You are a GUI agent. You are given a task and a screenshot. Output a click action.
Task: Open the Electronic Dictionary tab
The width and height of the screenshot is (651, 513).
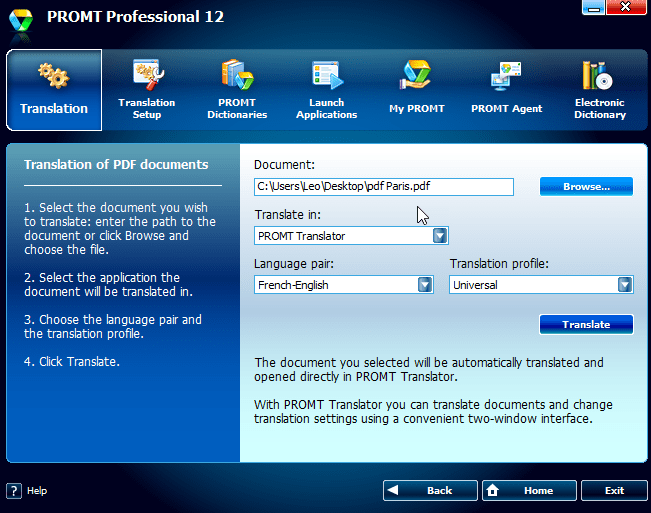(x=600, y=90)
